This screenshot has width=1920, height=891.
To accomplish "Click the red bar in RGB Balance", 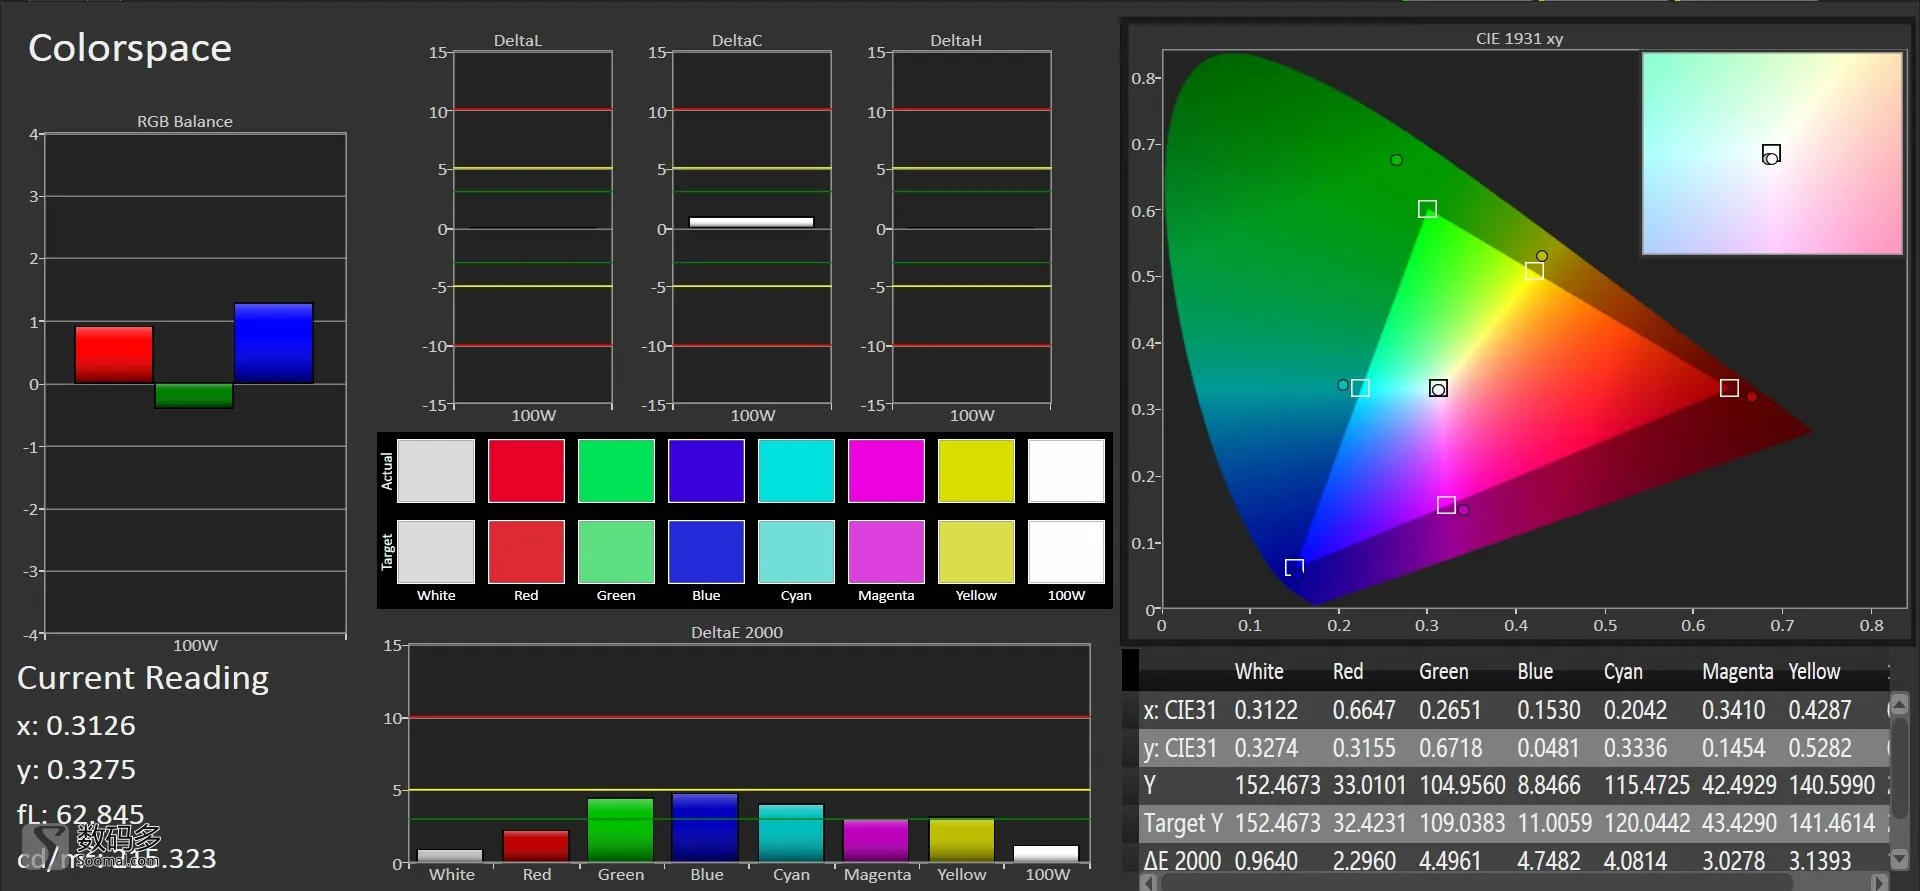I will click(x=114, y=355).
